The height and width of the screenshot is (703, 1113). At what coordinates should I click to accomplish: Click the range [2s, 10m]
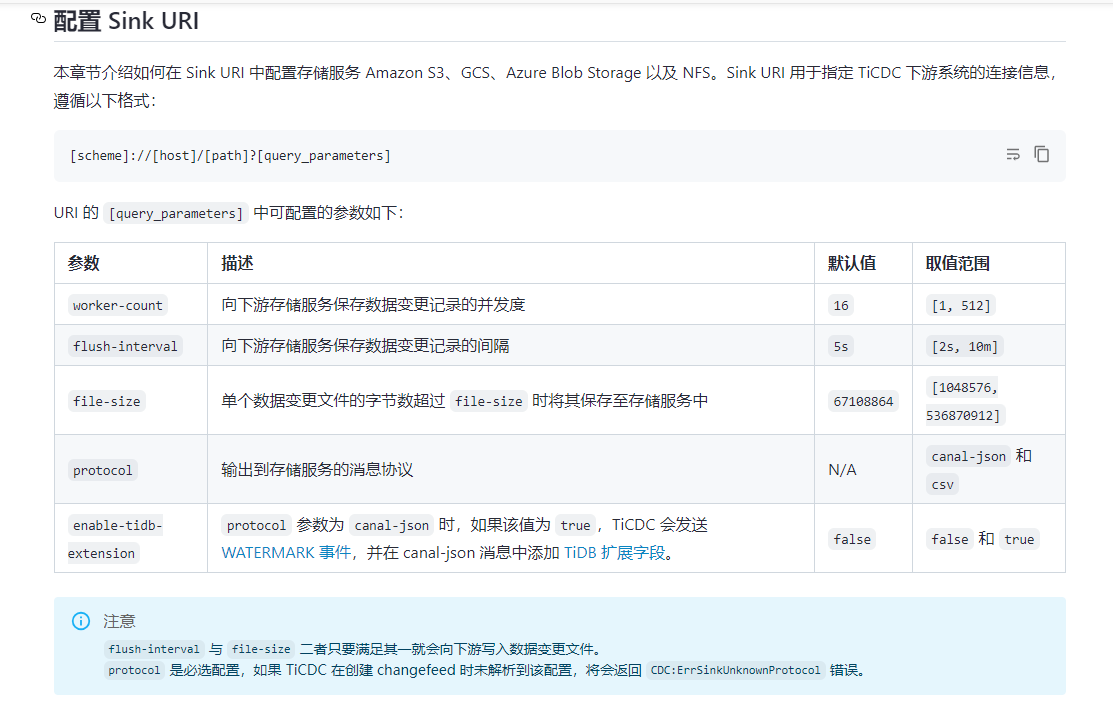click(965, 347)
